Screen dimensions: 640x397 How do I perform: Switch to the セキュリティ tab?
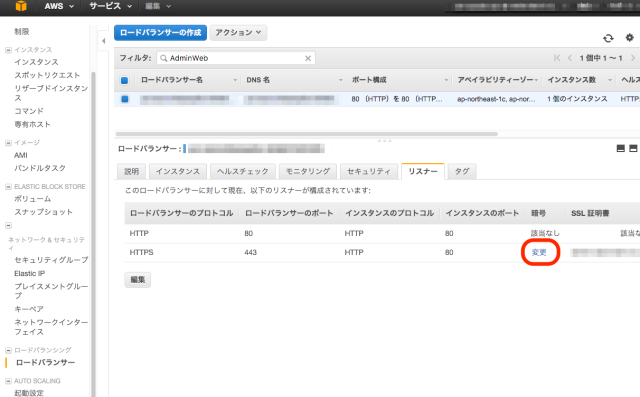(369, 171)
